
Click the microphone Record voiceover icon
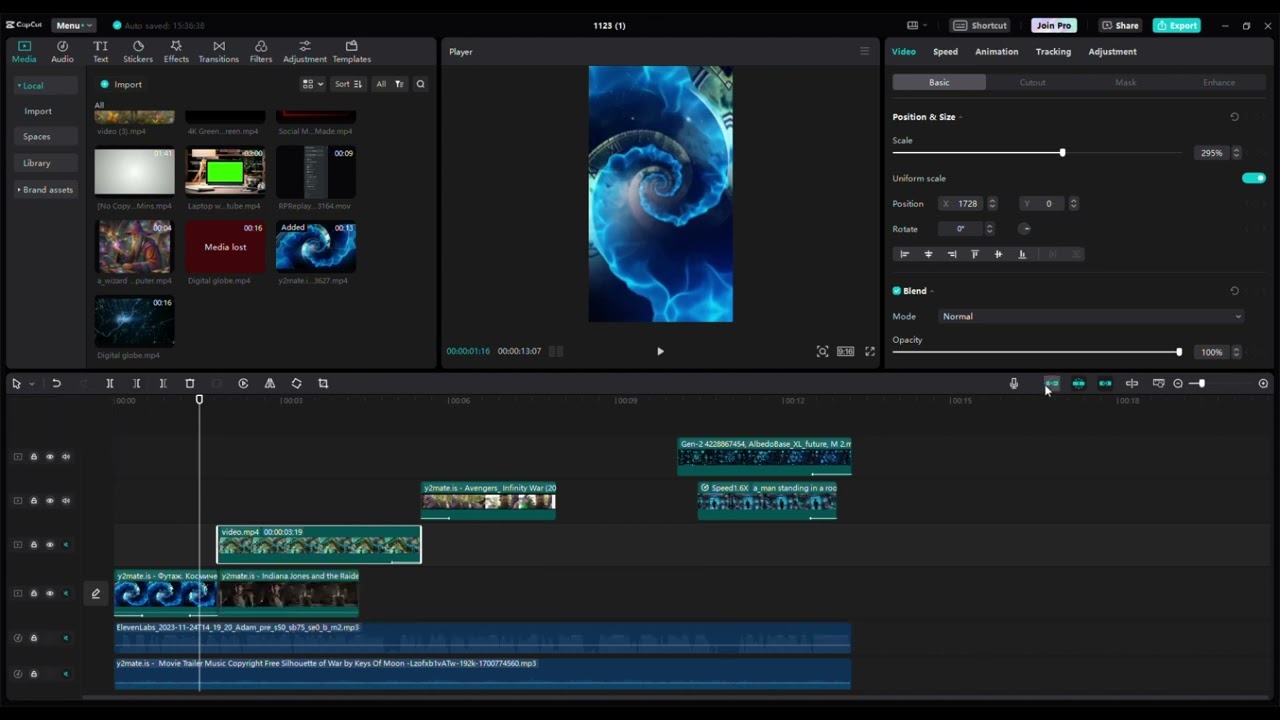tap(1014, 383)
